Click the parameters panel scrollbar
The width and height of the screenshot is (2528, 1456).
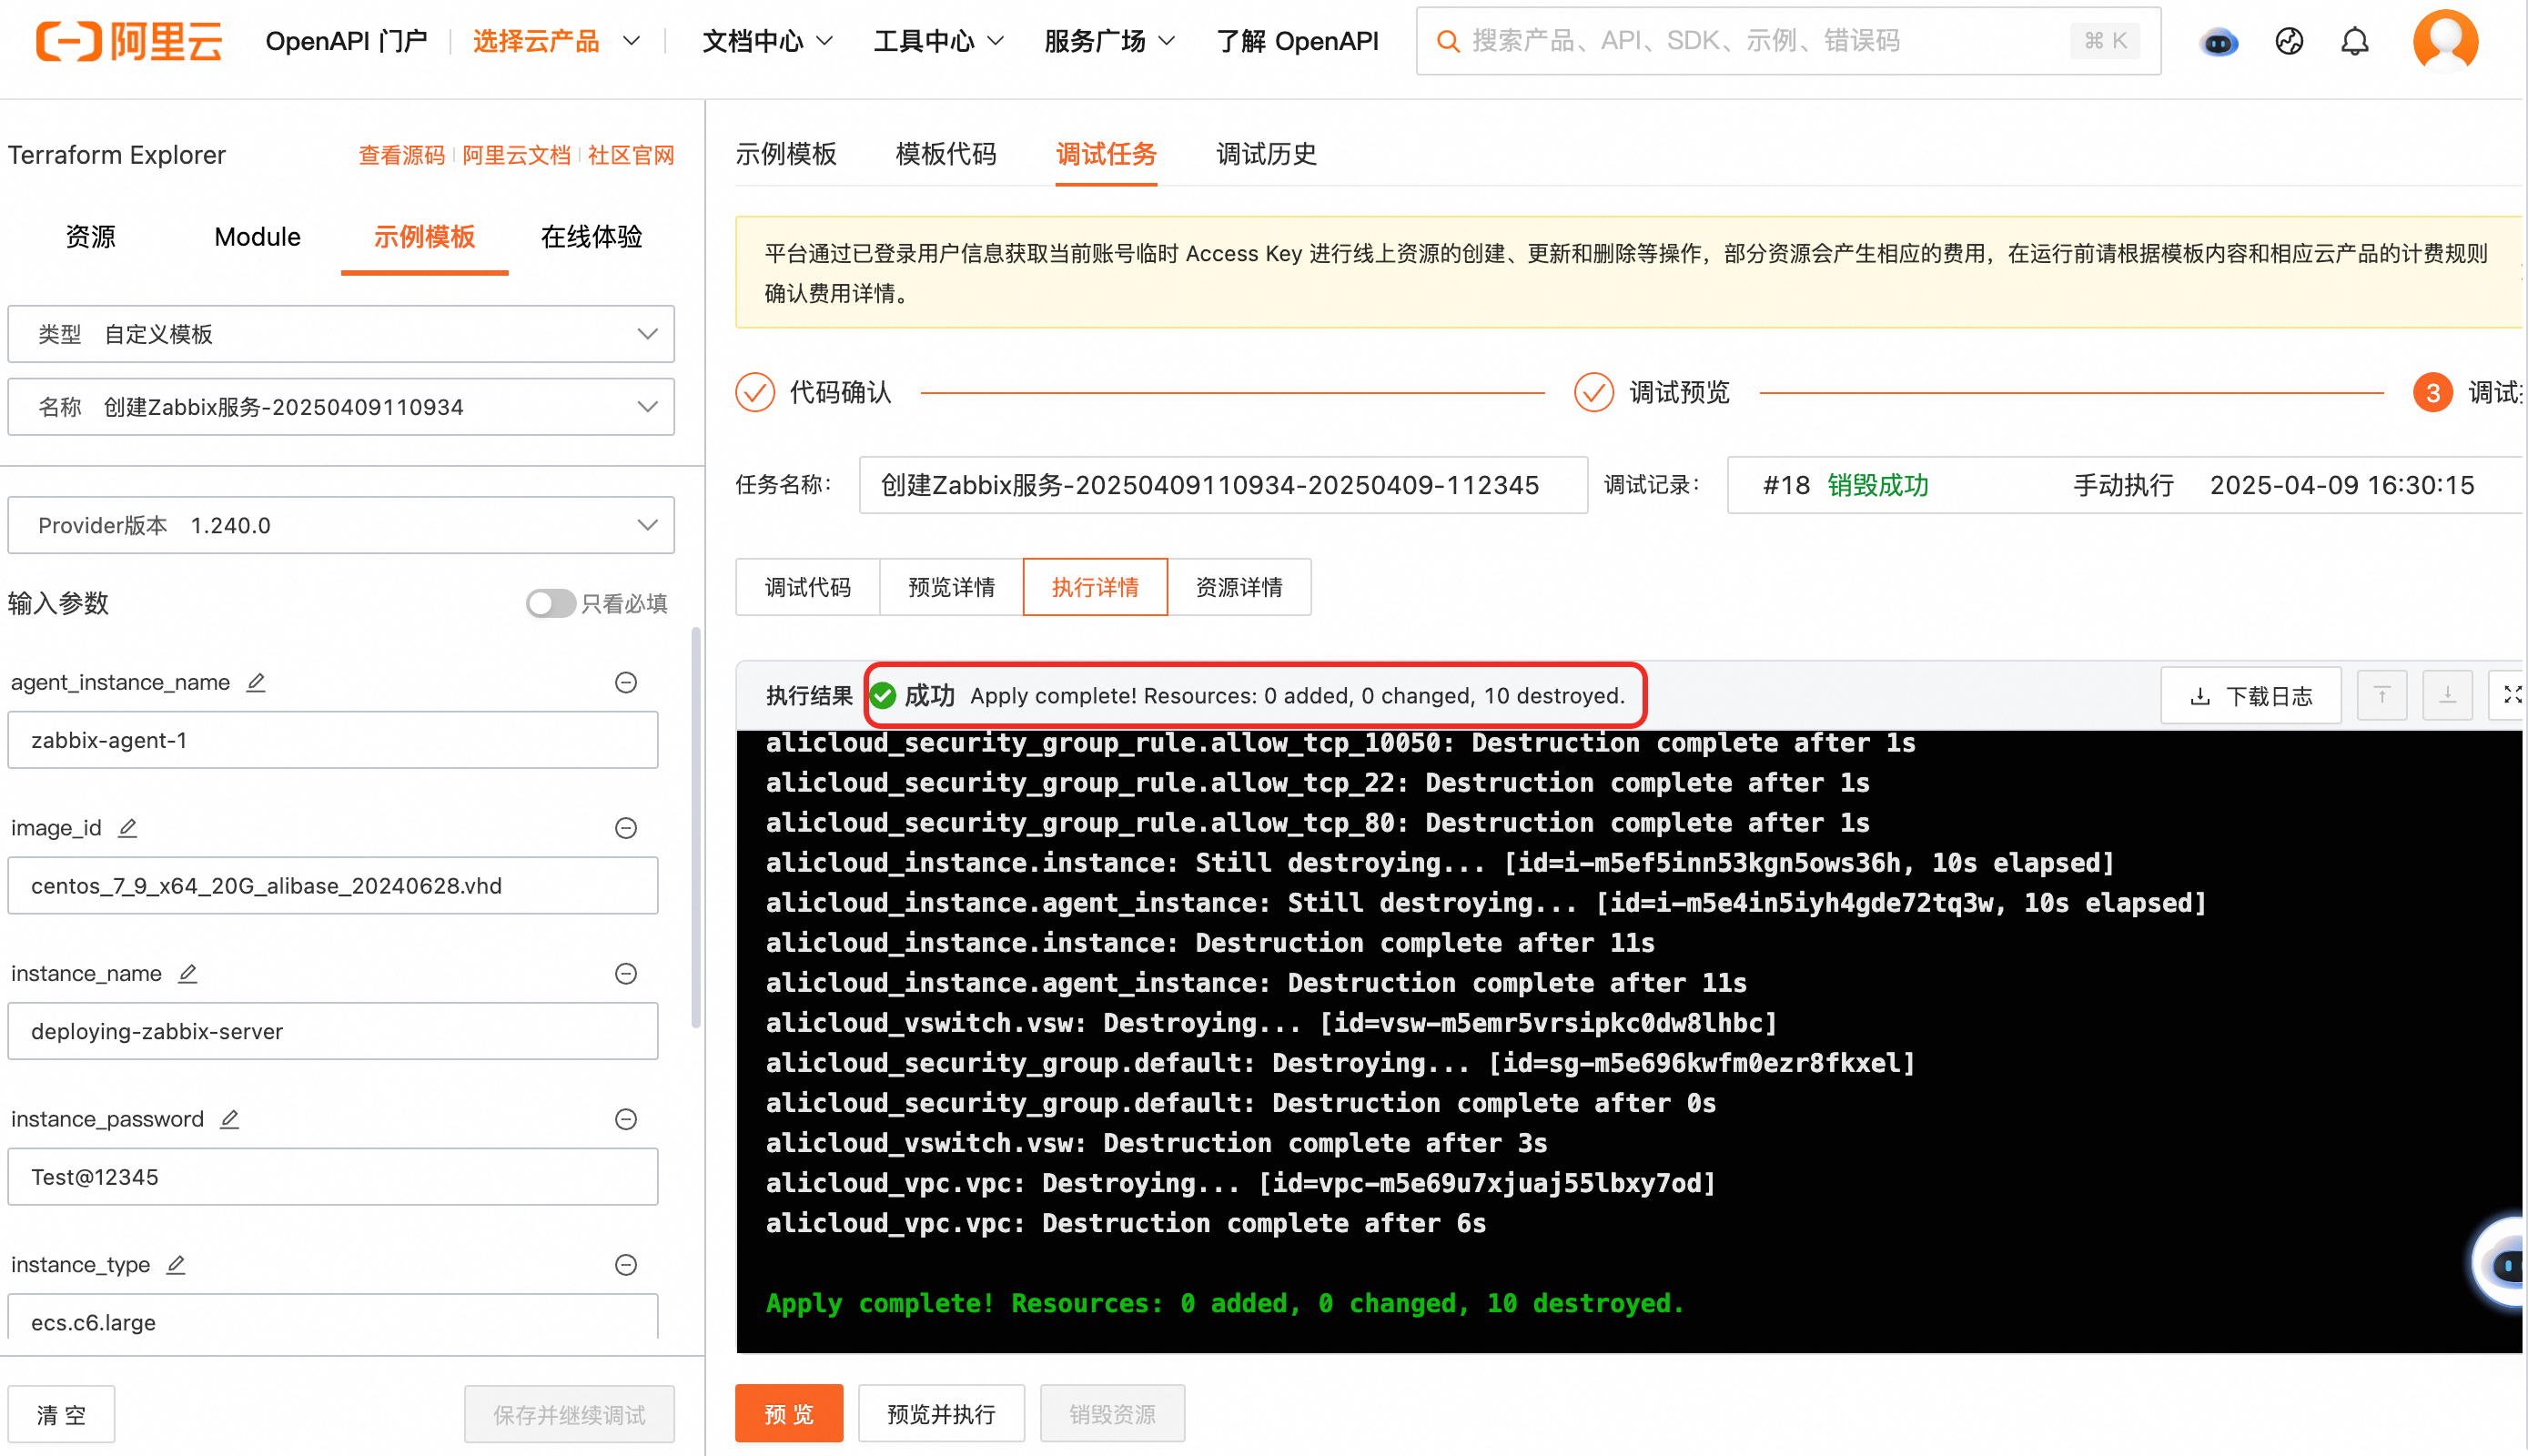[695, 826]
